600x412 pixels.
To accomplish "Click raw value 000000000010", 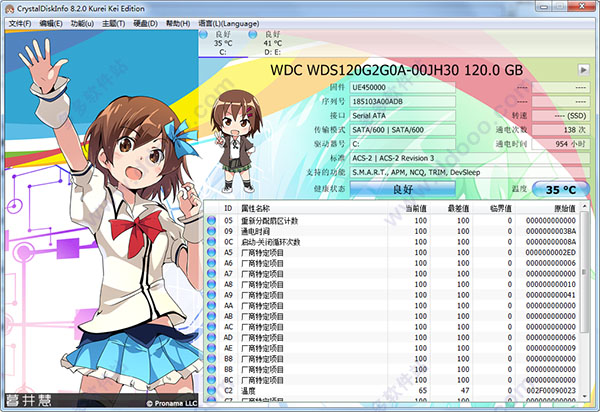I will pos(551,284).
